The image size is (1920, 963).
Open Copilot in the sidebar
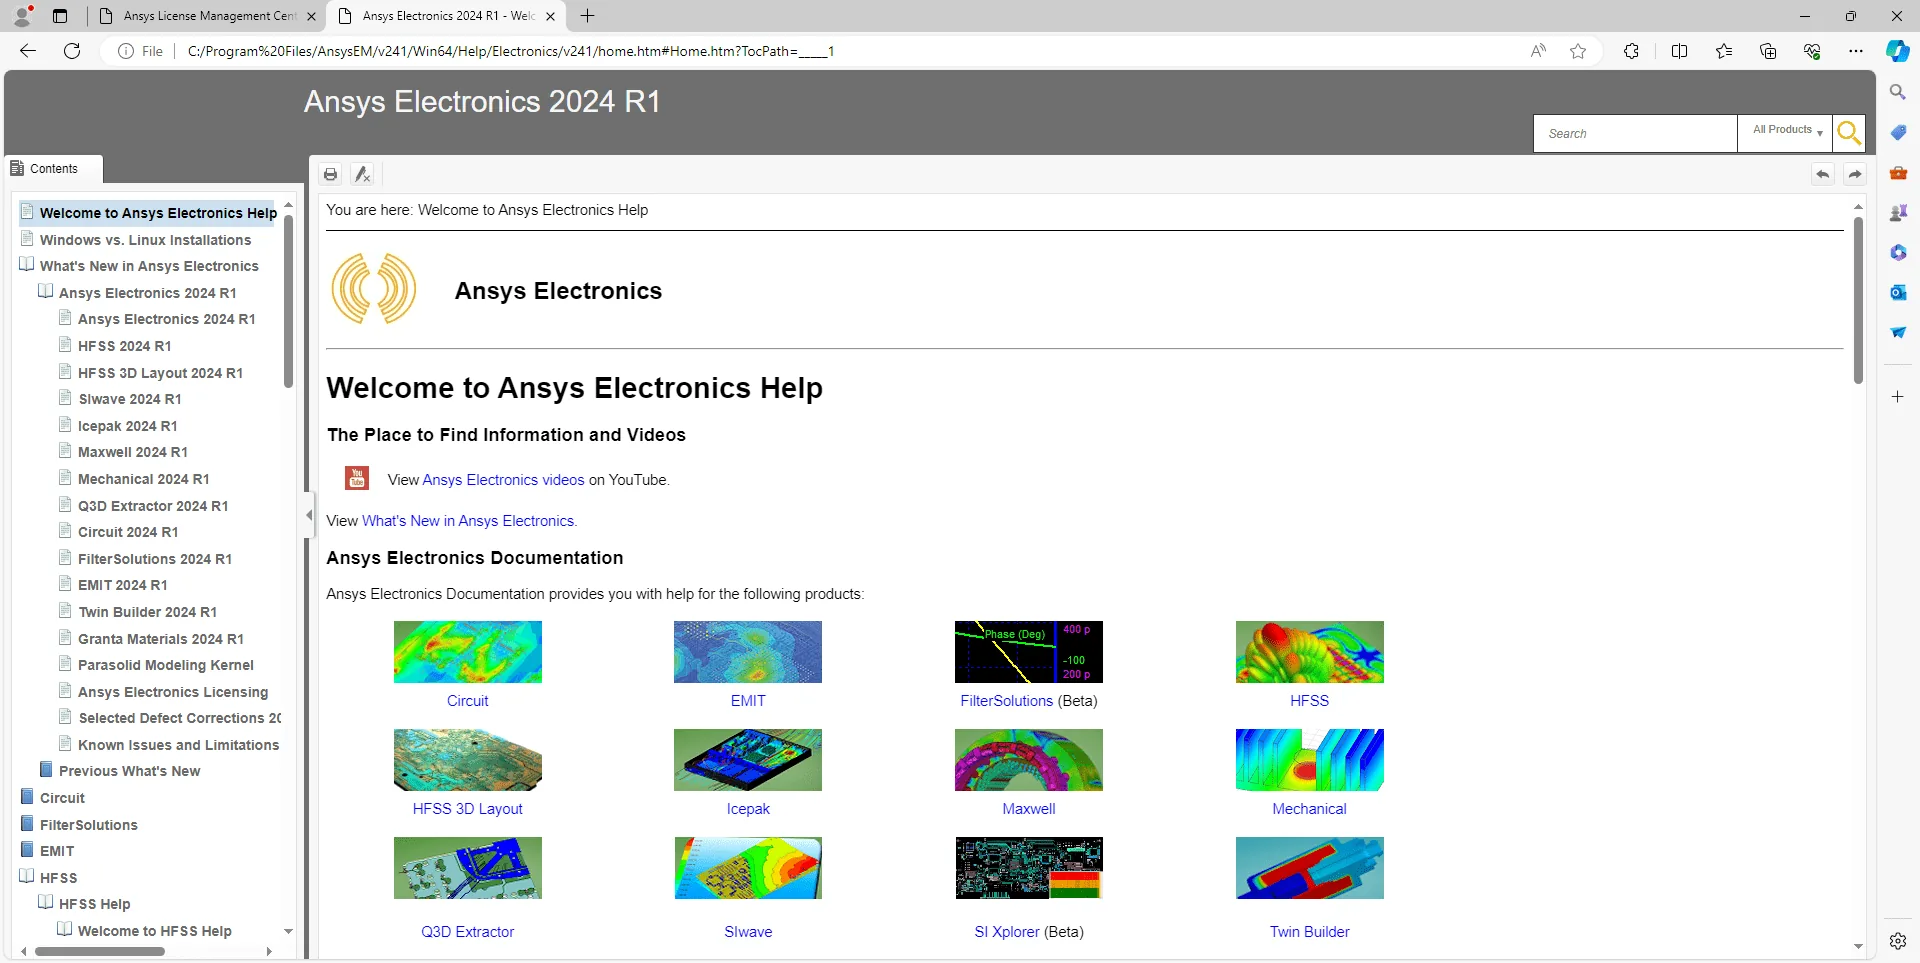pos(1897,51)
